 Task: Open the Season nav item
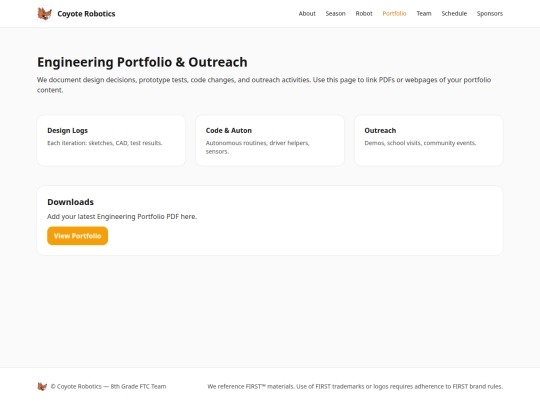click(335, 13)
